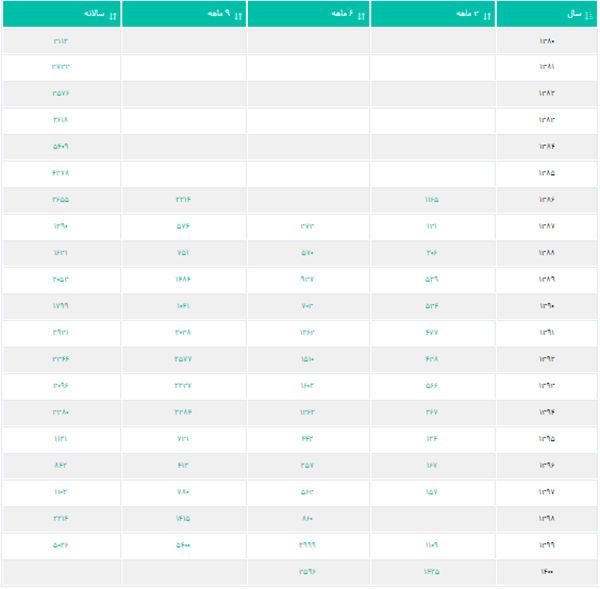Click the year cell ۱۳۹۵ in the سال column
The width and height of the screenshot is (600, 589).
pos(547,438)
